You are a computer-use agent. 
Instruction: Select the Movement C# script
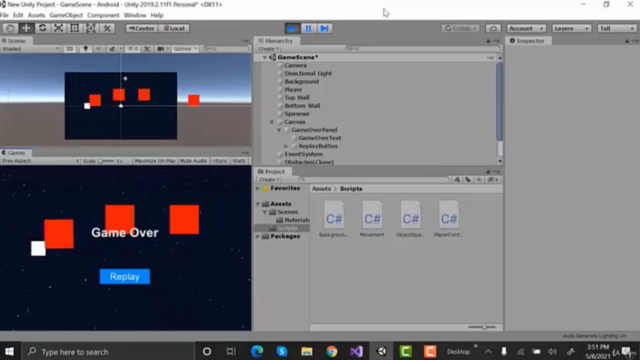(372, 219)
